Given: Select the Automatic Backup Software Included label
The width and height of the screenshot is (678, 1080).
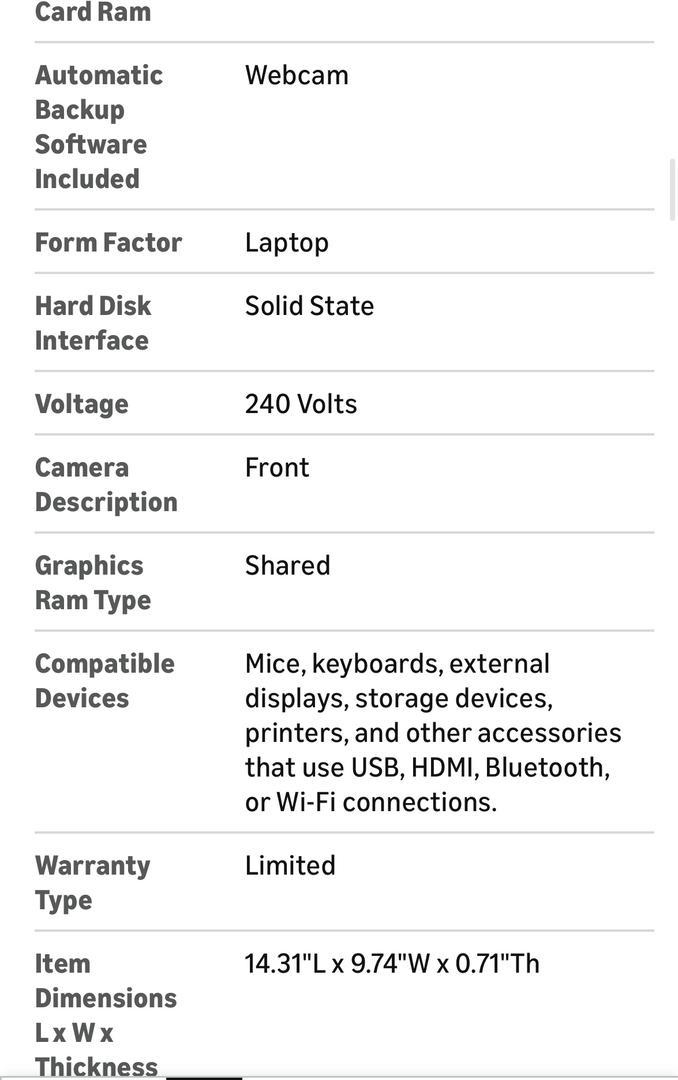Looking at the screenshot, I should (98, 127).
